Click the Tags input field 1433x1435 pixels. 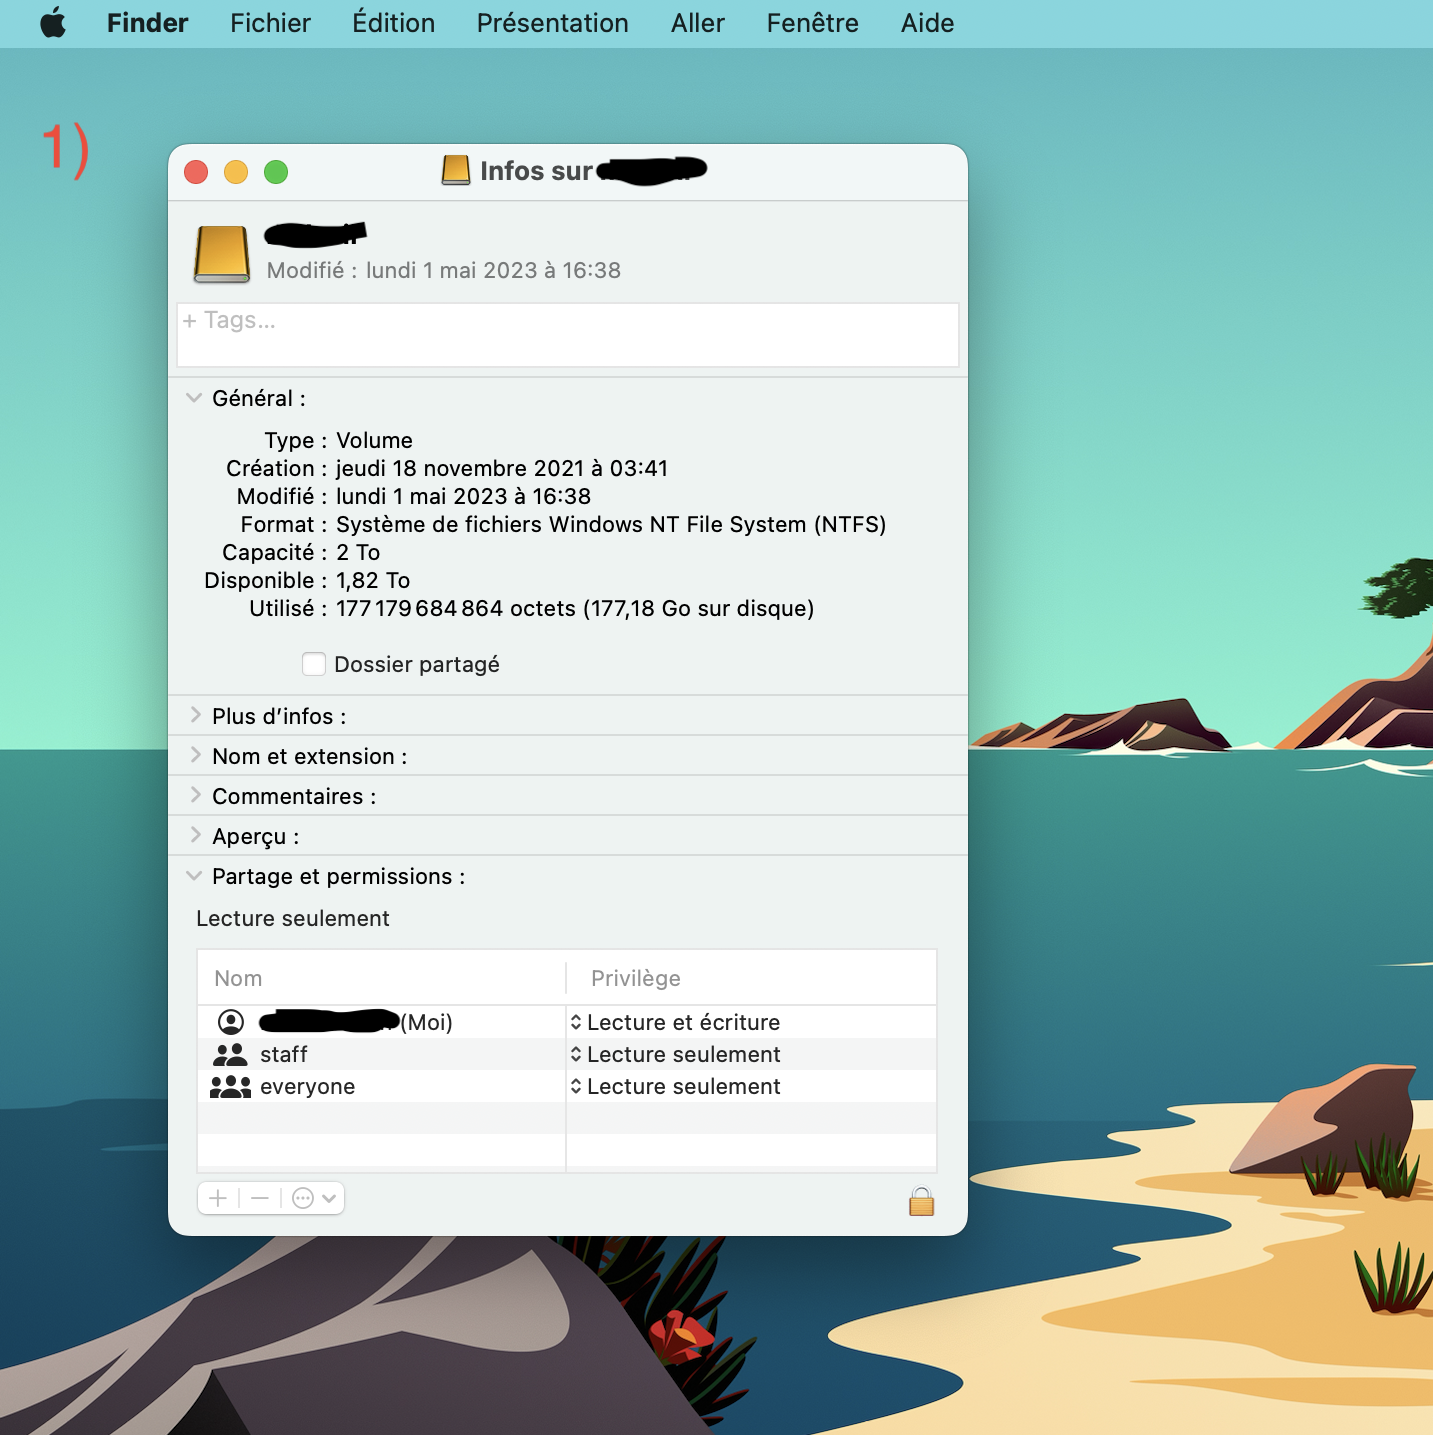point(568,335)
